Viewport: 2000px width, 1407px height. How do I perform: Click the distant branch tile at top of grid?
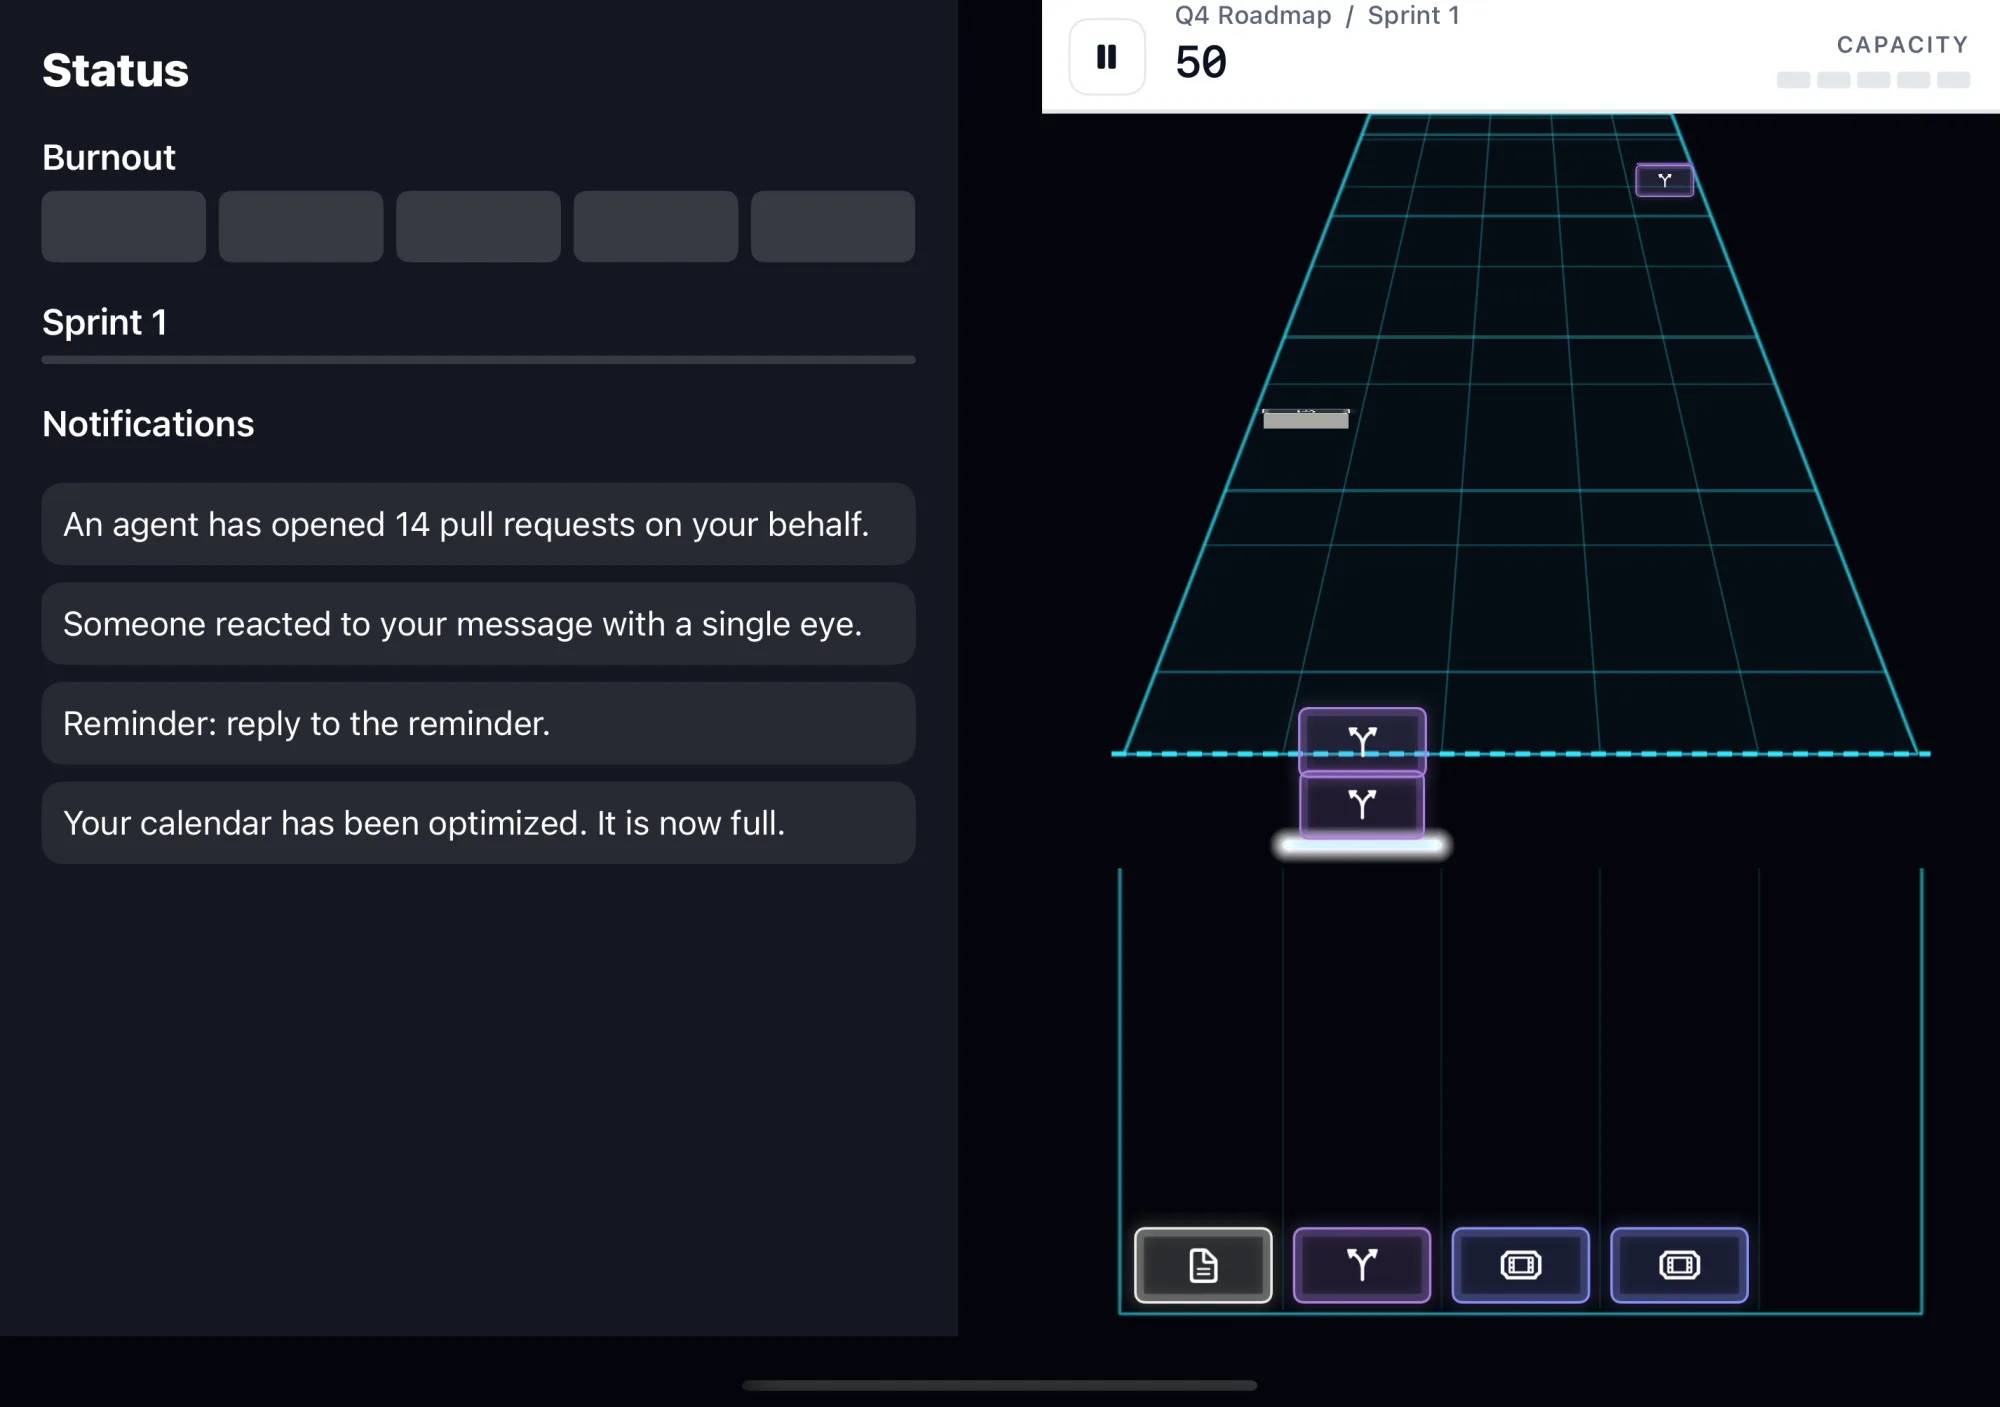click(x=1664, y=180)
